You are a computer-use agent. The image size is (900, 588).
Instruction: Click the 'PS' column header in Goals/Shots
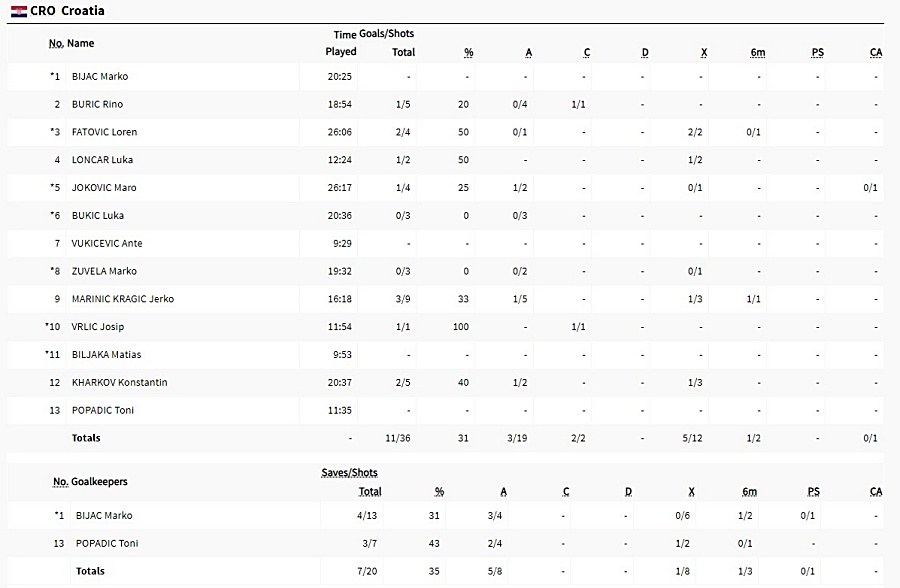(817, 52)
